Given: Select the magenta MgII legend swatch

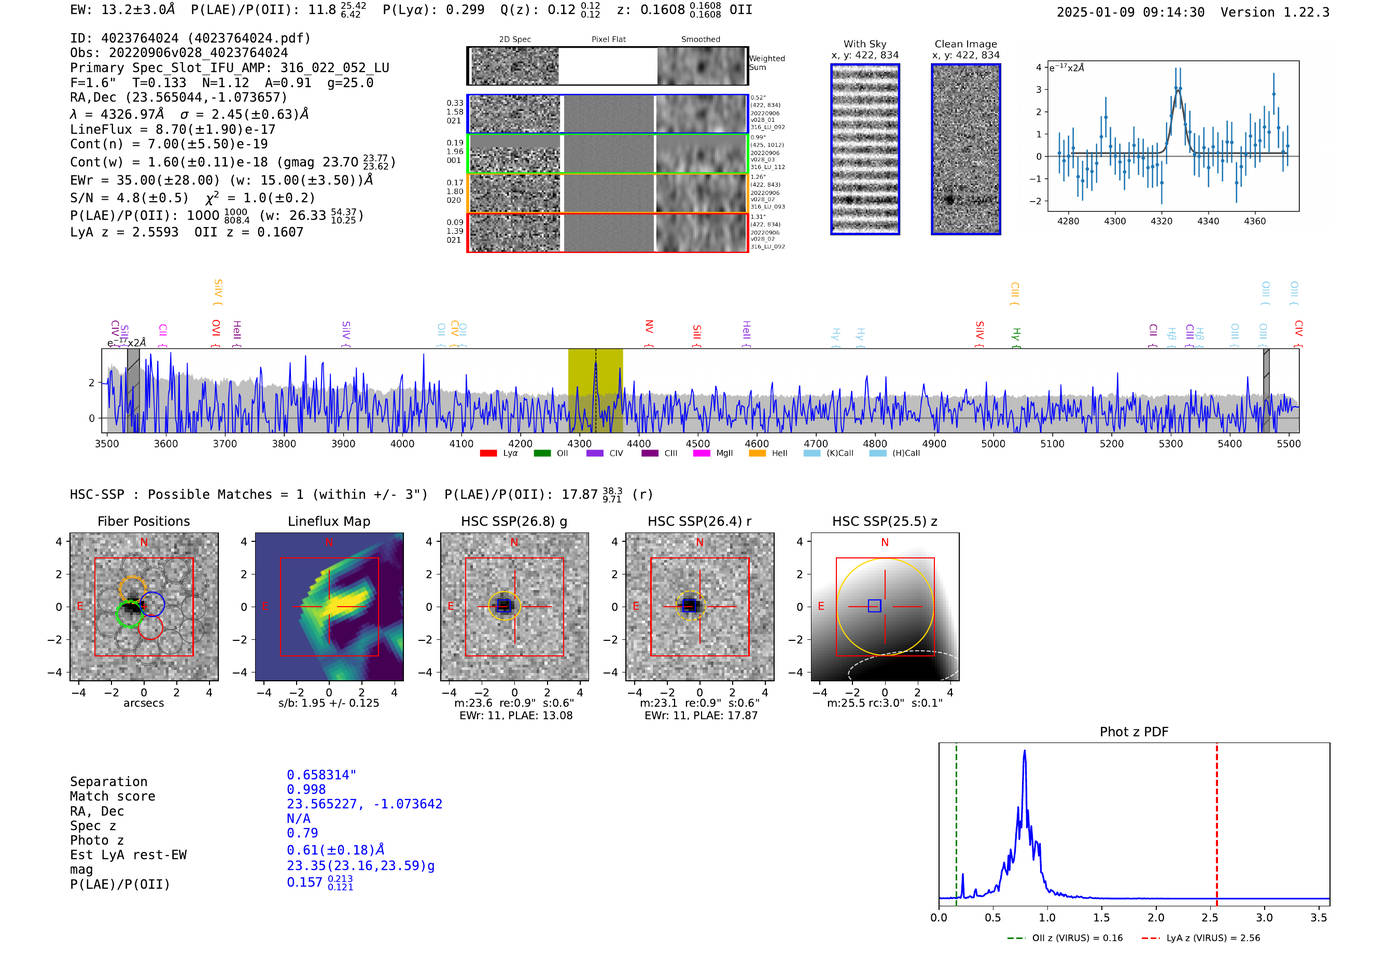Looking at the screenshot, I should pos(701,453).
